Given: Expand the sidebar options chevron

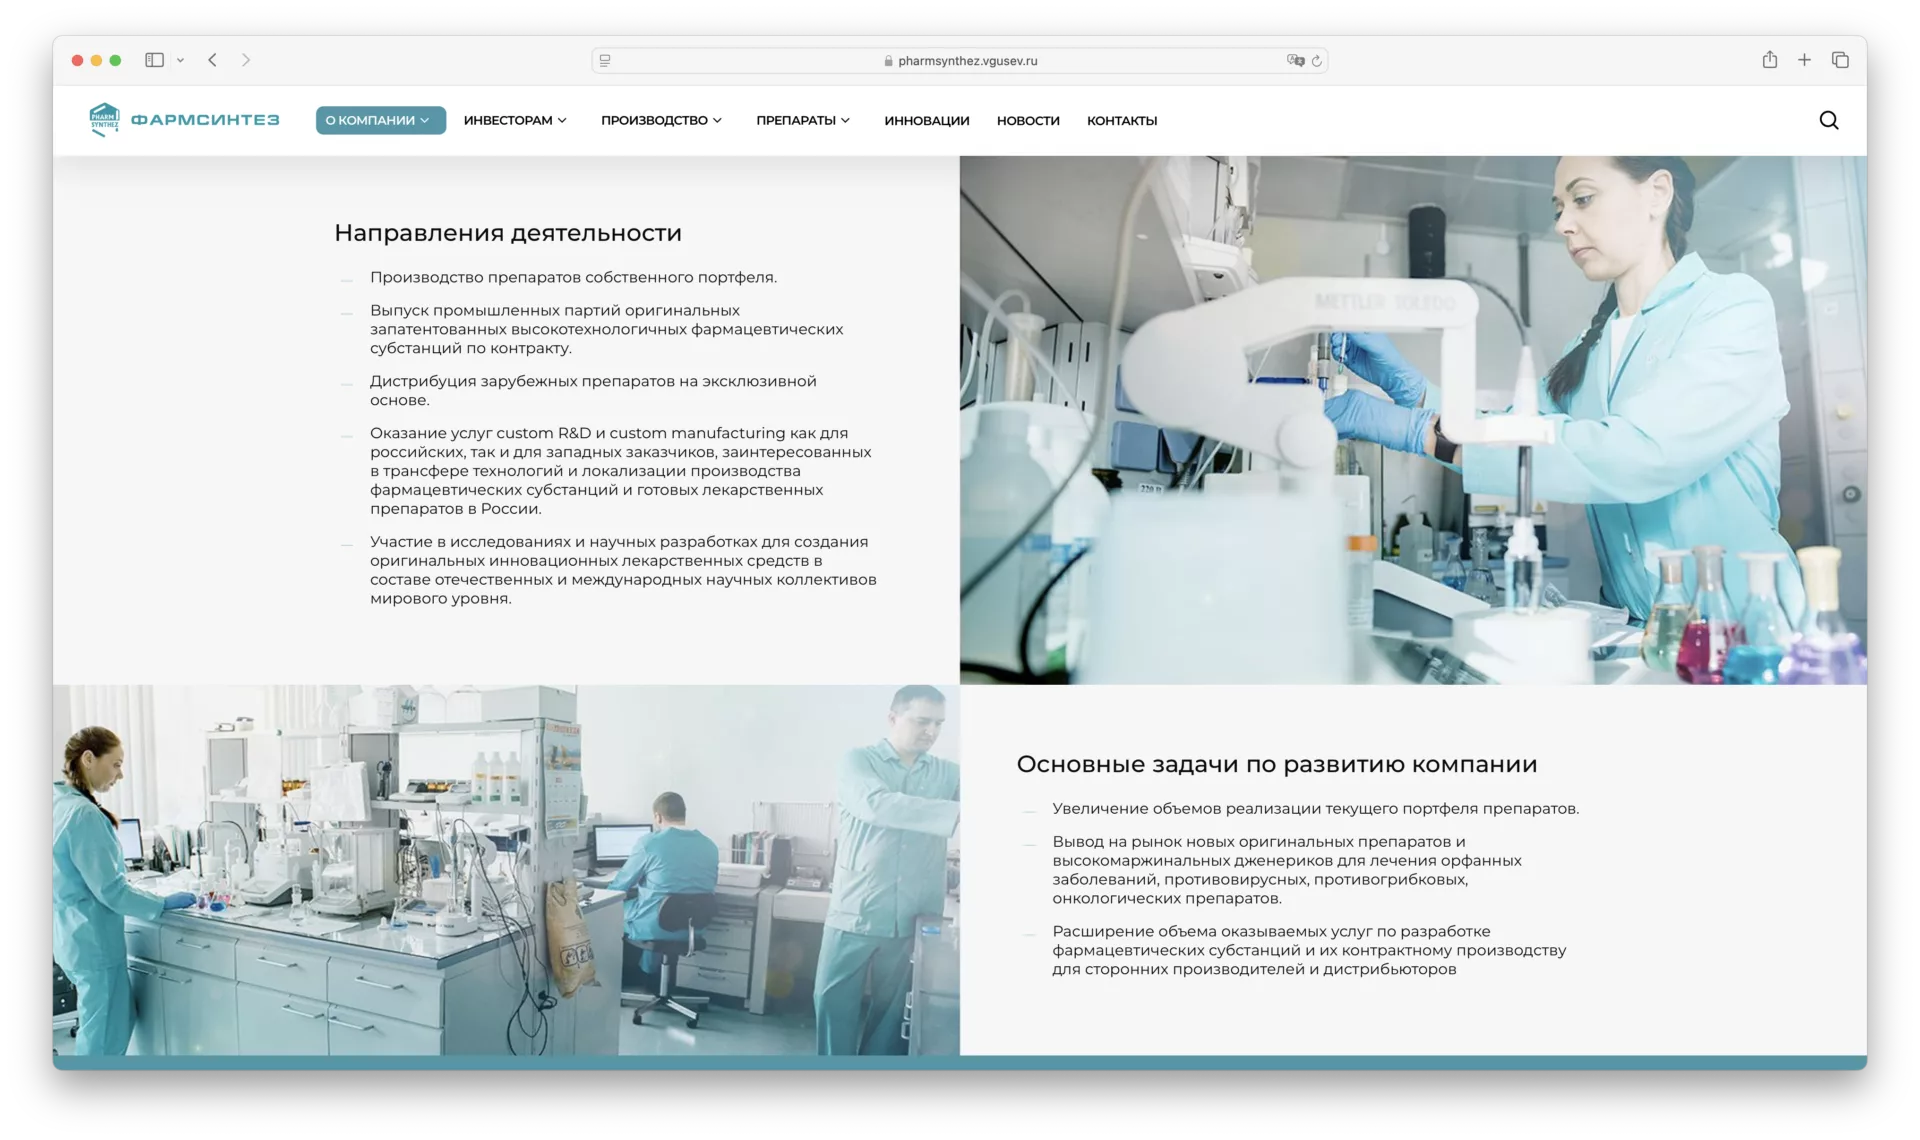Looking at the screenshot, I should (x=180, y=60).
